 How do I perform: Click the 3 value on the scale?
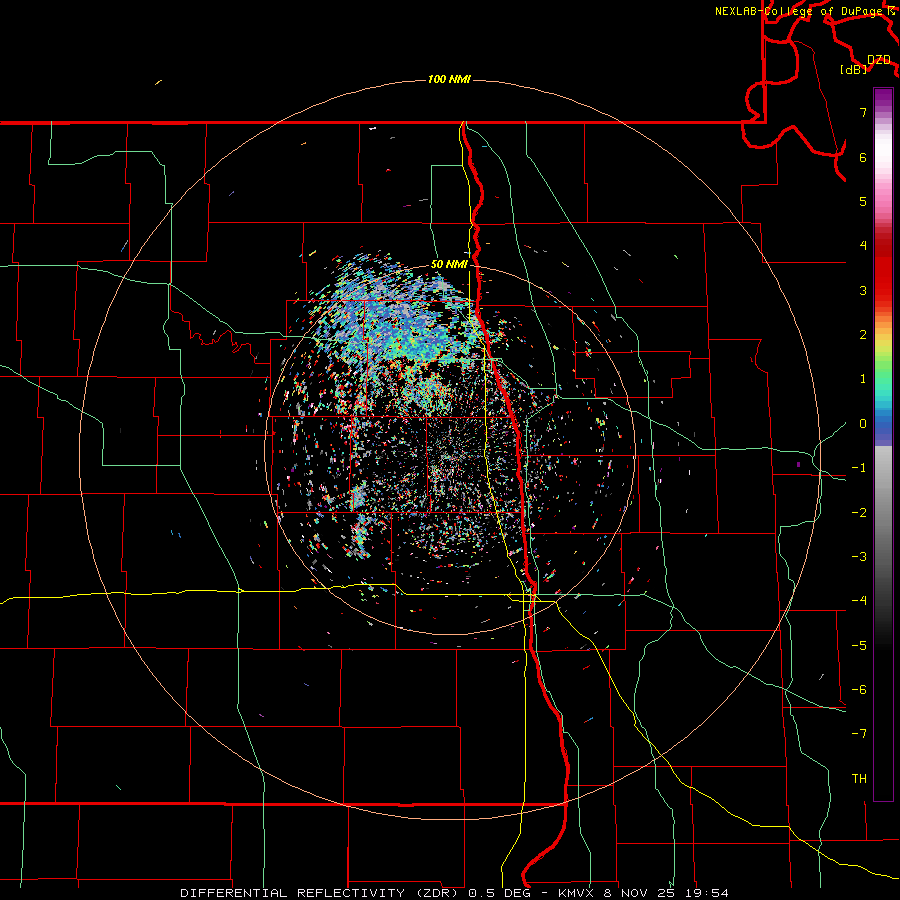(x=863, y=290)
